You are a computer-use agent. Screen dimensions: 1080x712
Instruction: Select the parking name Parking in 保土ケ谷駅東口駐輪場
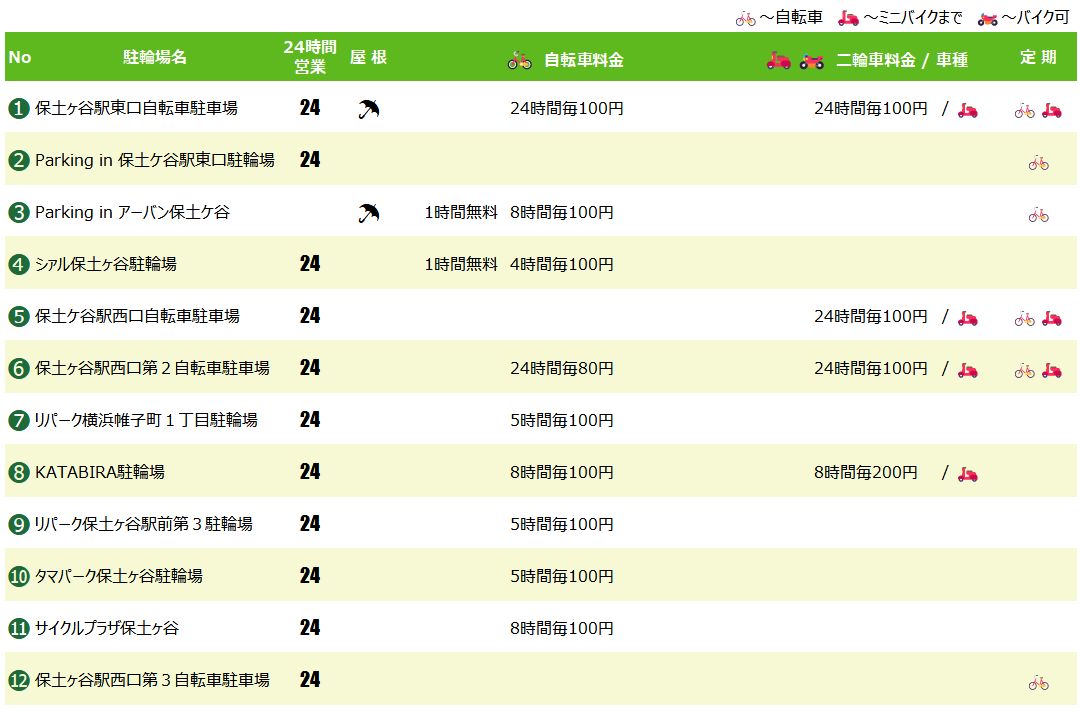[155, 160]
